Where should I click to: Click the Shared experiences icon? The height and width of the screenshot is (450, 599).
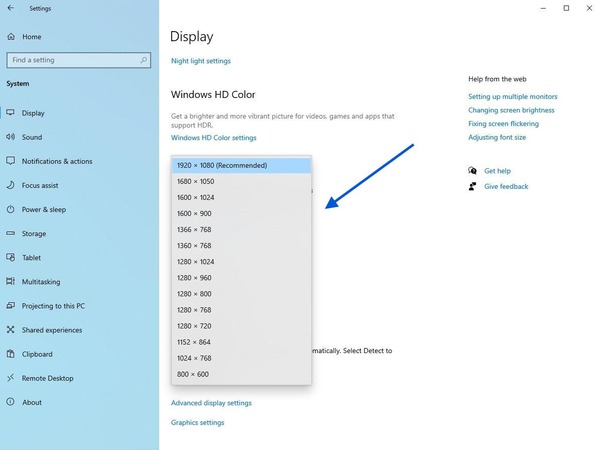coord(10,329)
